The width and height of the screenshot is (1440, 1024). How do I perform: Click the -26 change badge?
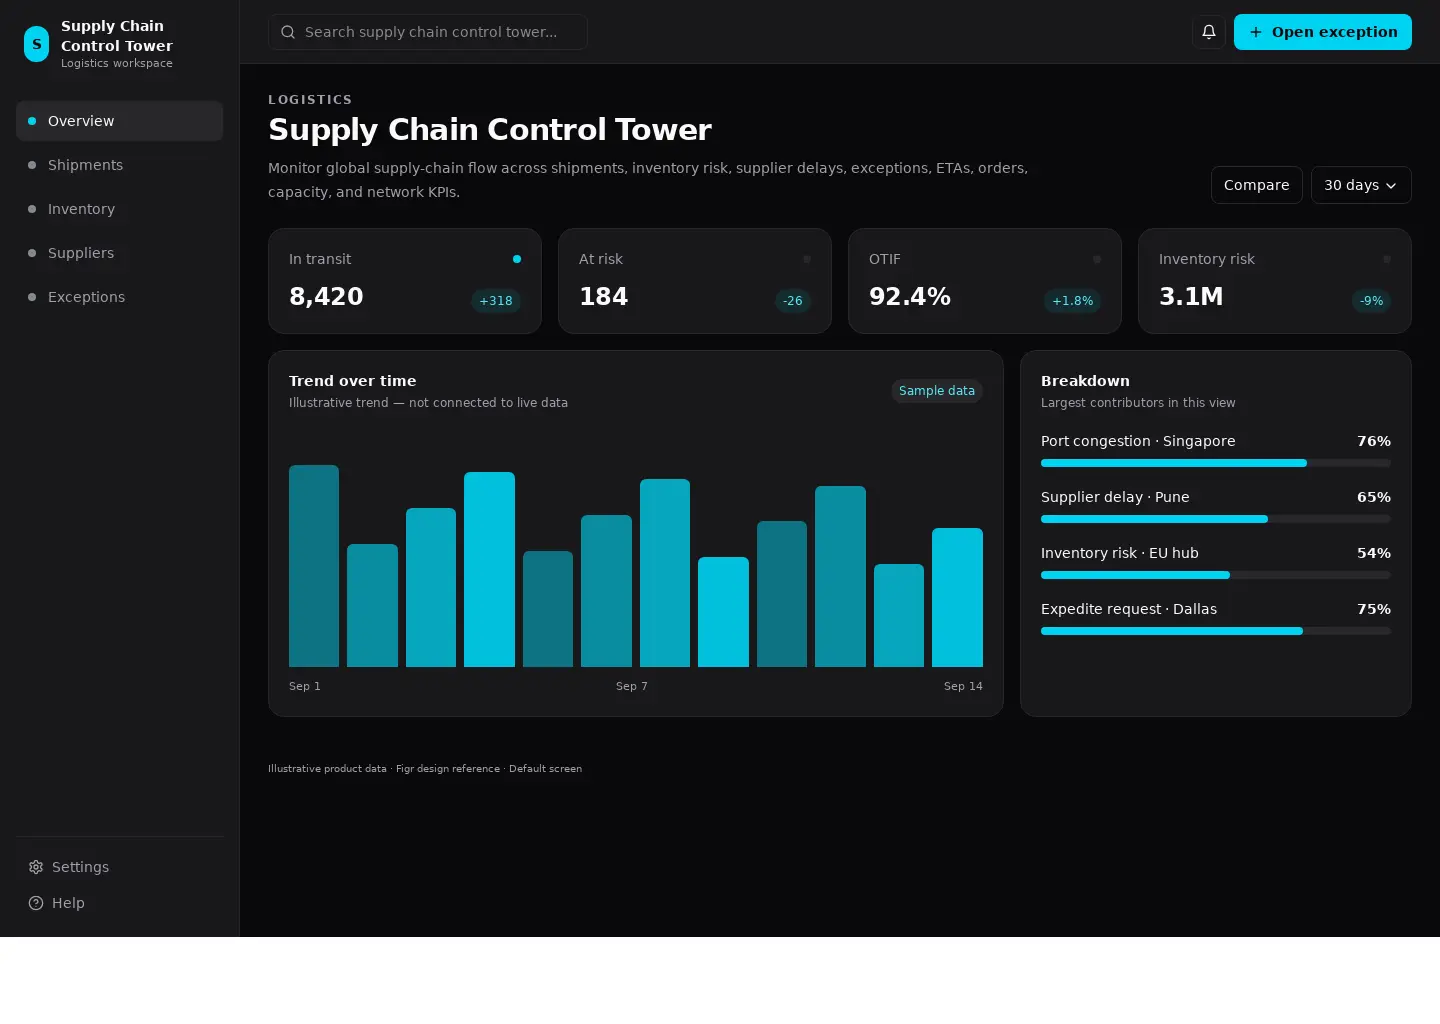click(793, 301)
